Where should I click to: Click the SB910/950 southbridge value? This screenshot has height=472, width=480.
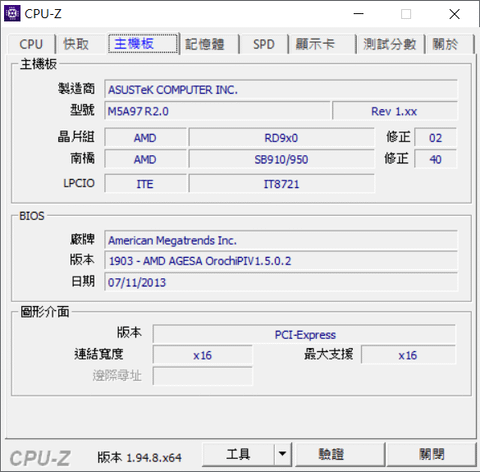click(x=281, y=159)
